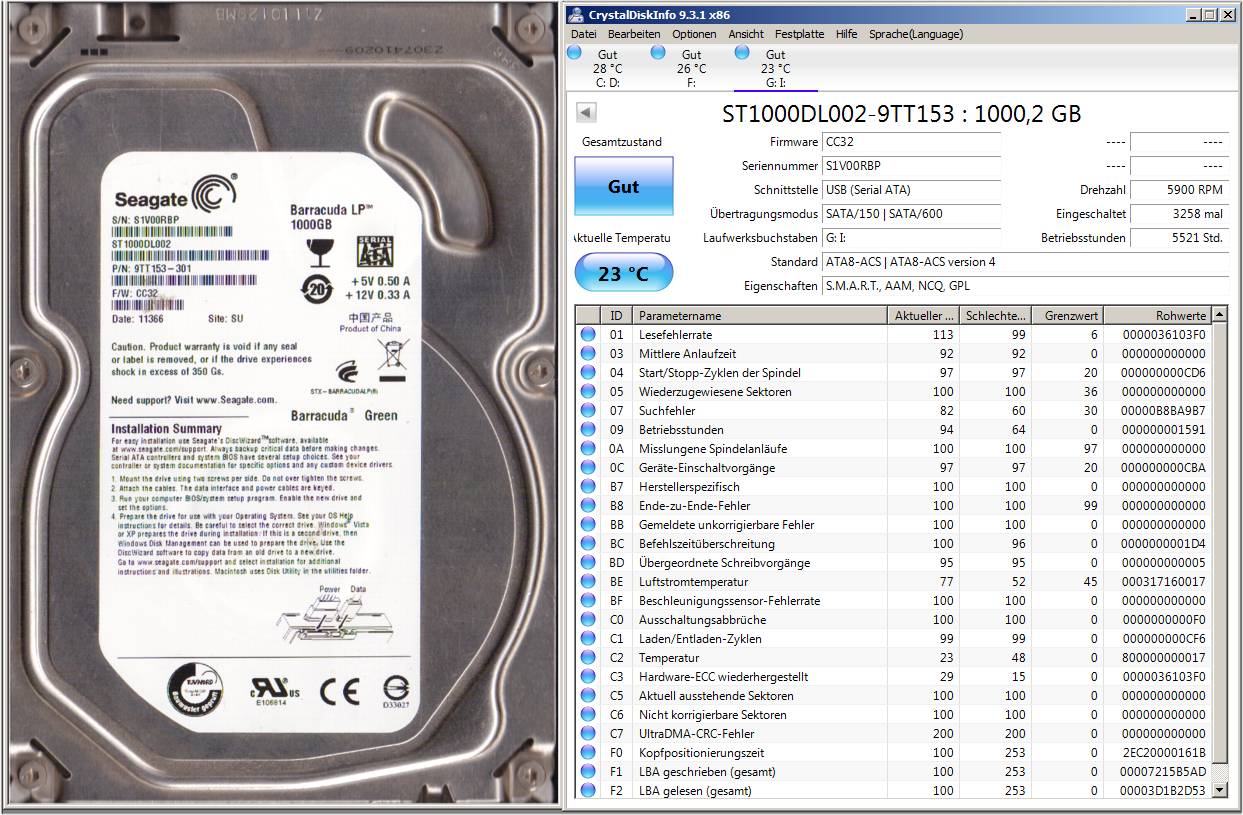This screenshot has height=815, width=1243.
Task: Click status orb for Gemeldete unkorrigierbare Fehler
Action: pos(588,524)
